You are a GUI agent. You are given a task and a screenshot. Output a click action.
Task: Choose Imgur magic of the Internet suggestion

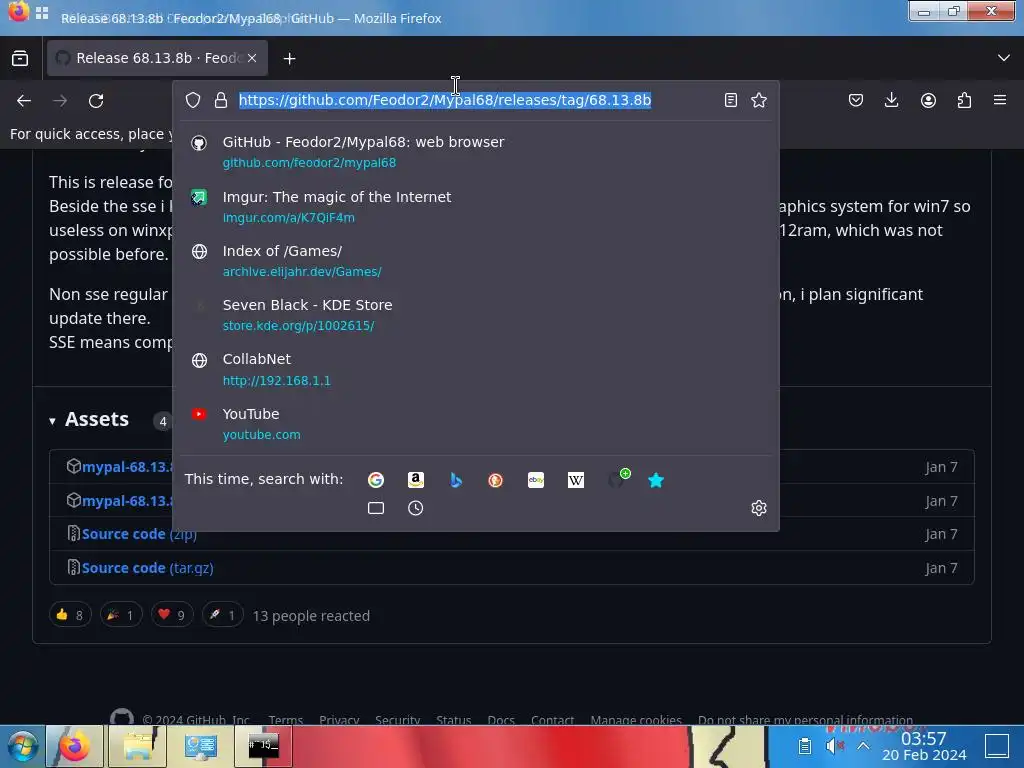pyautogui.click(x=475, y=206)
